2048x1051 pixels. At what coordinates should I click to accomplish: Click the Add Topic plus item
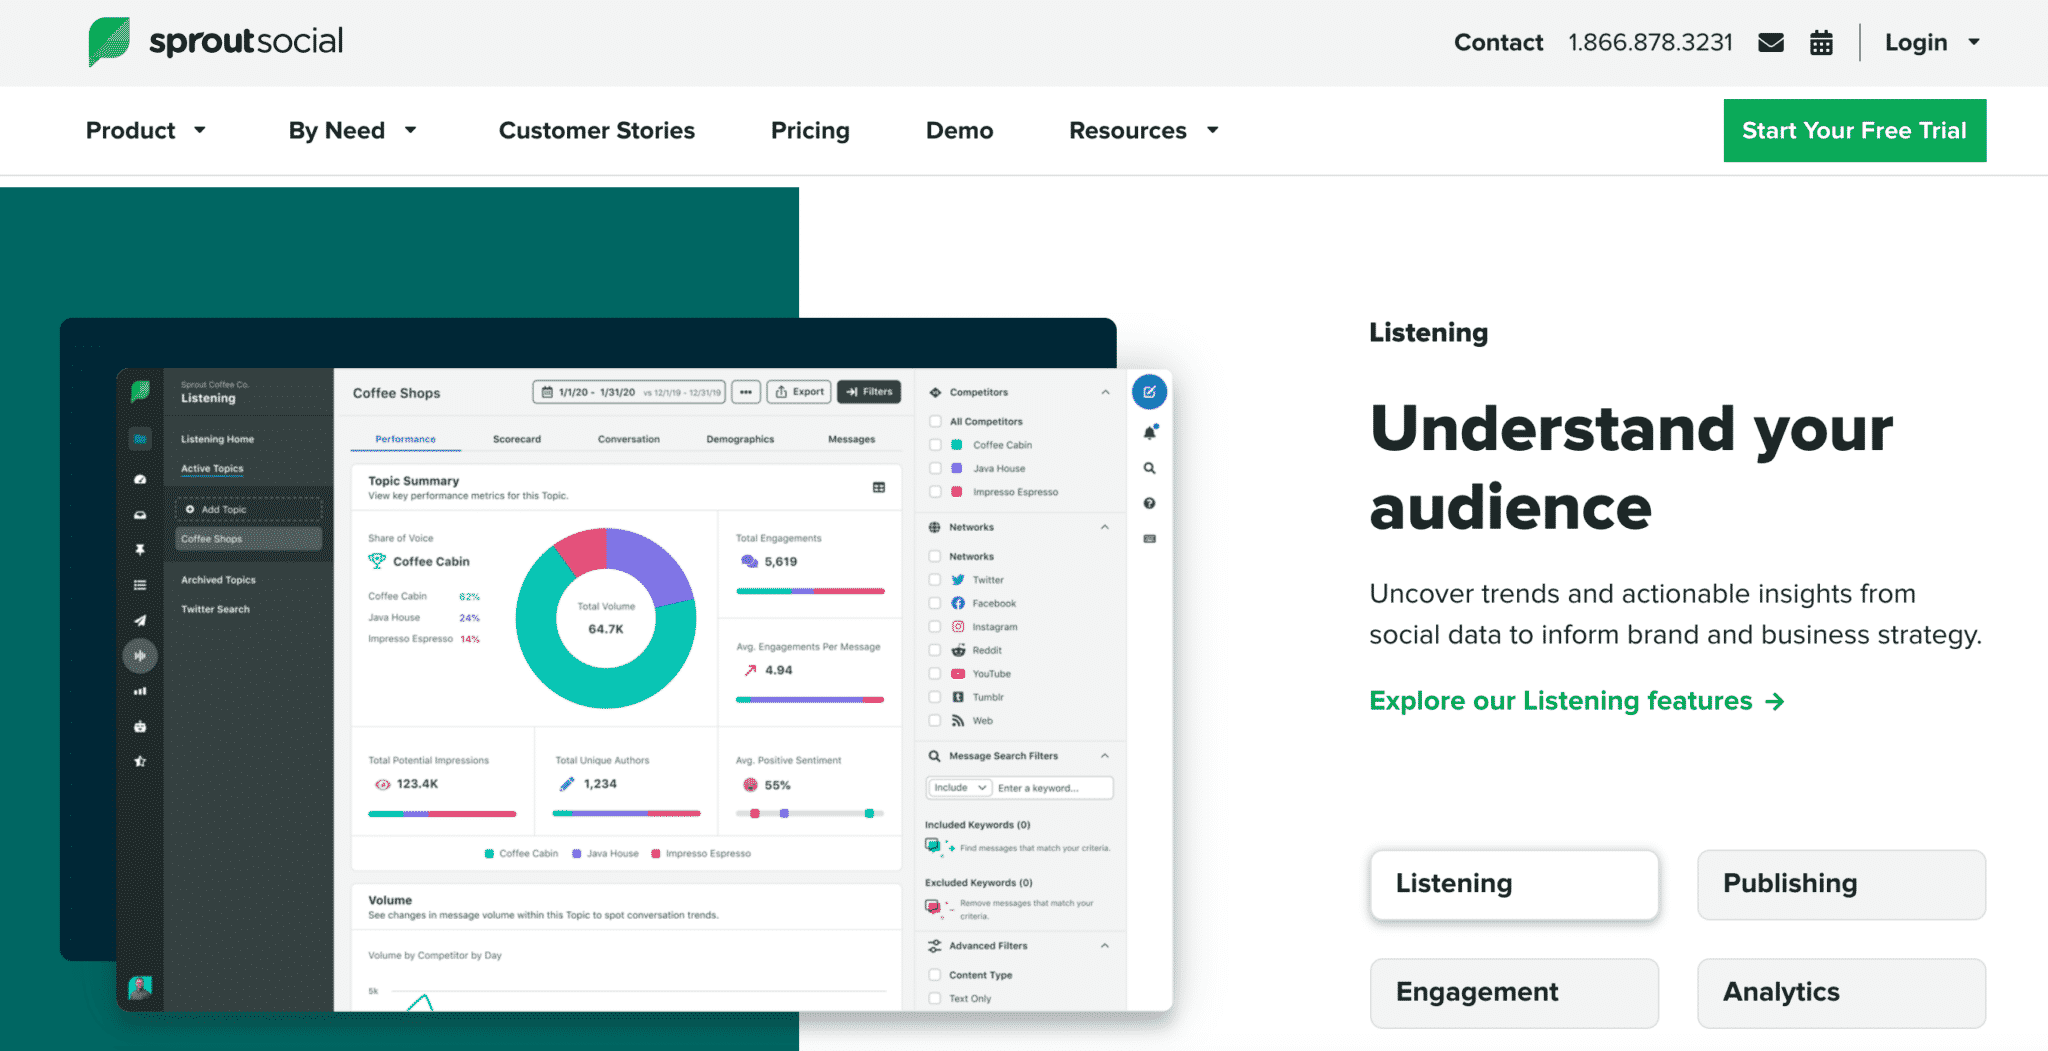249,509
